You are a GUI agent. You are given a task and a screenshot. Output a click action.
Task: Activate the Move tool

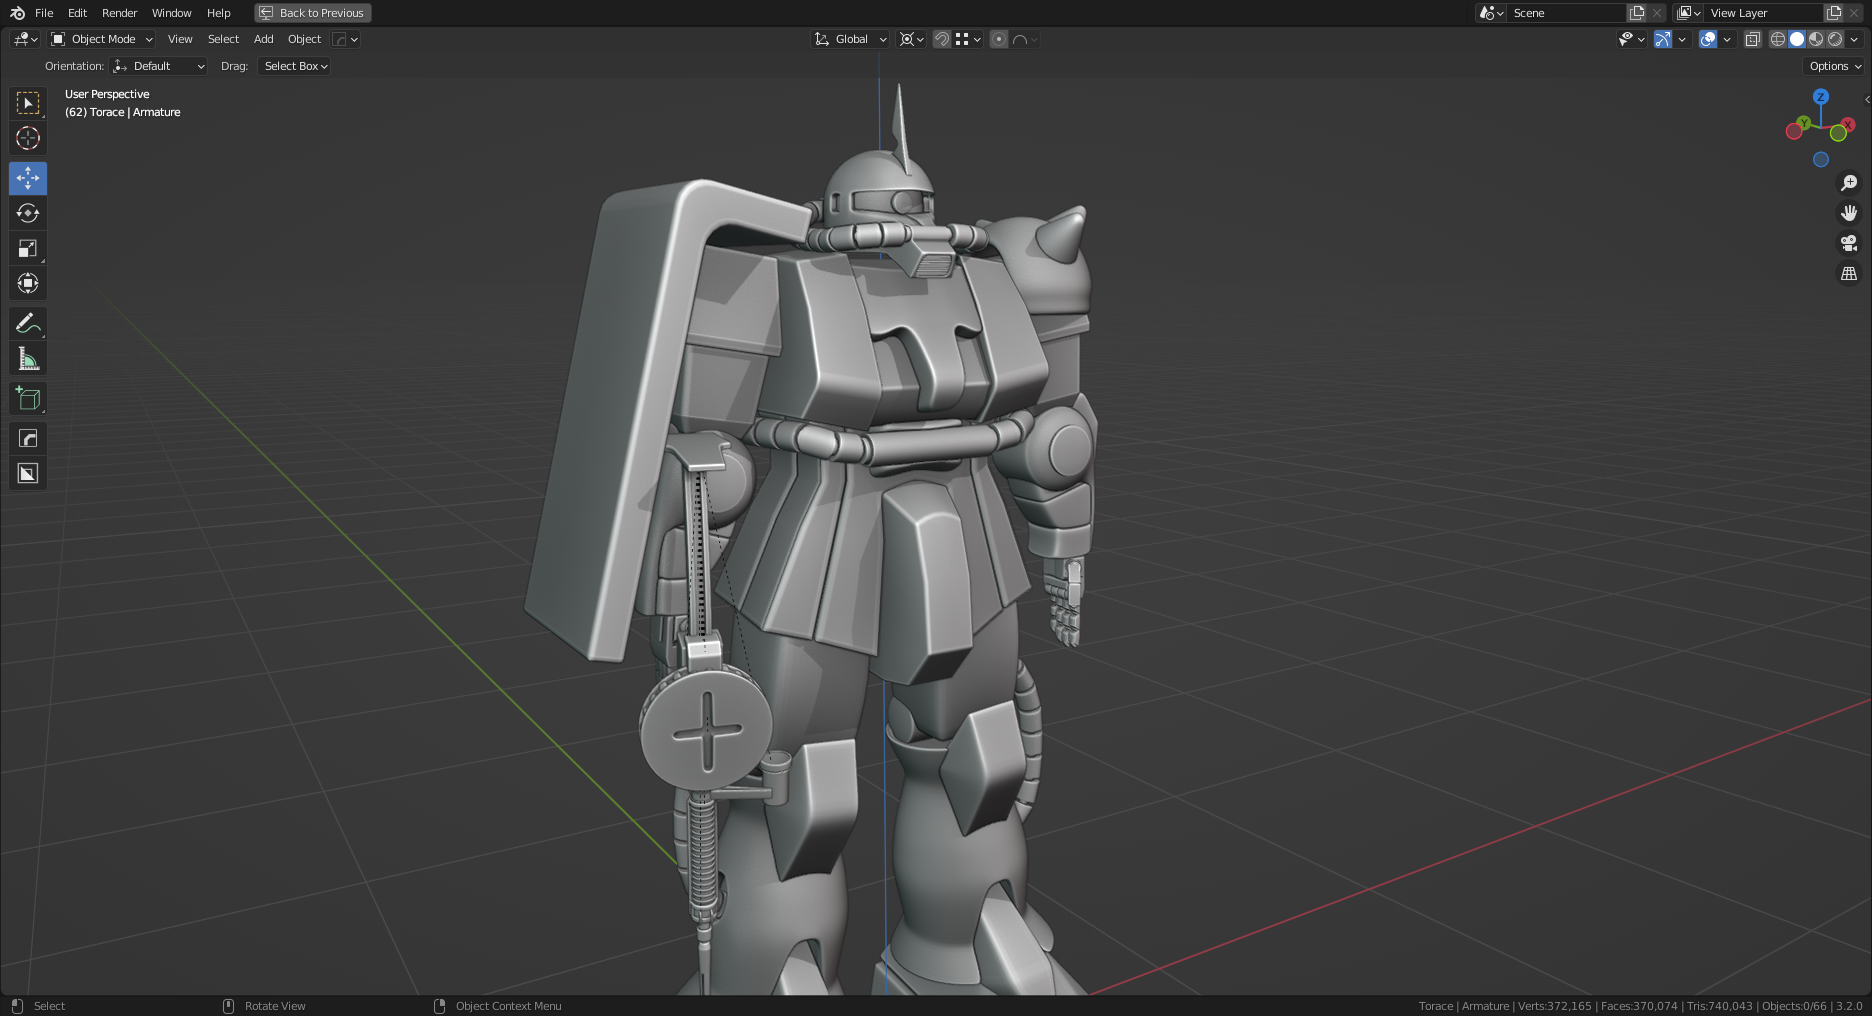(28, 178)
